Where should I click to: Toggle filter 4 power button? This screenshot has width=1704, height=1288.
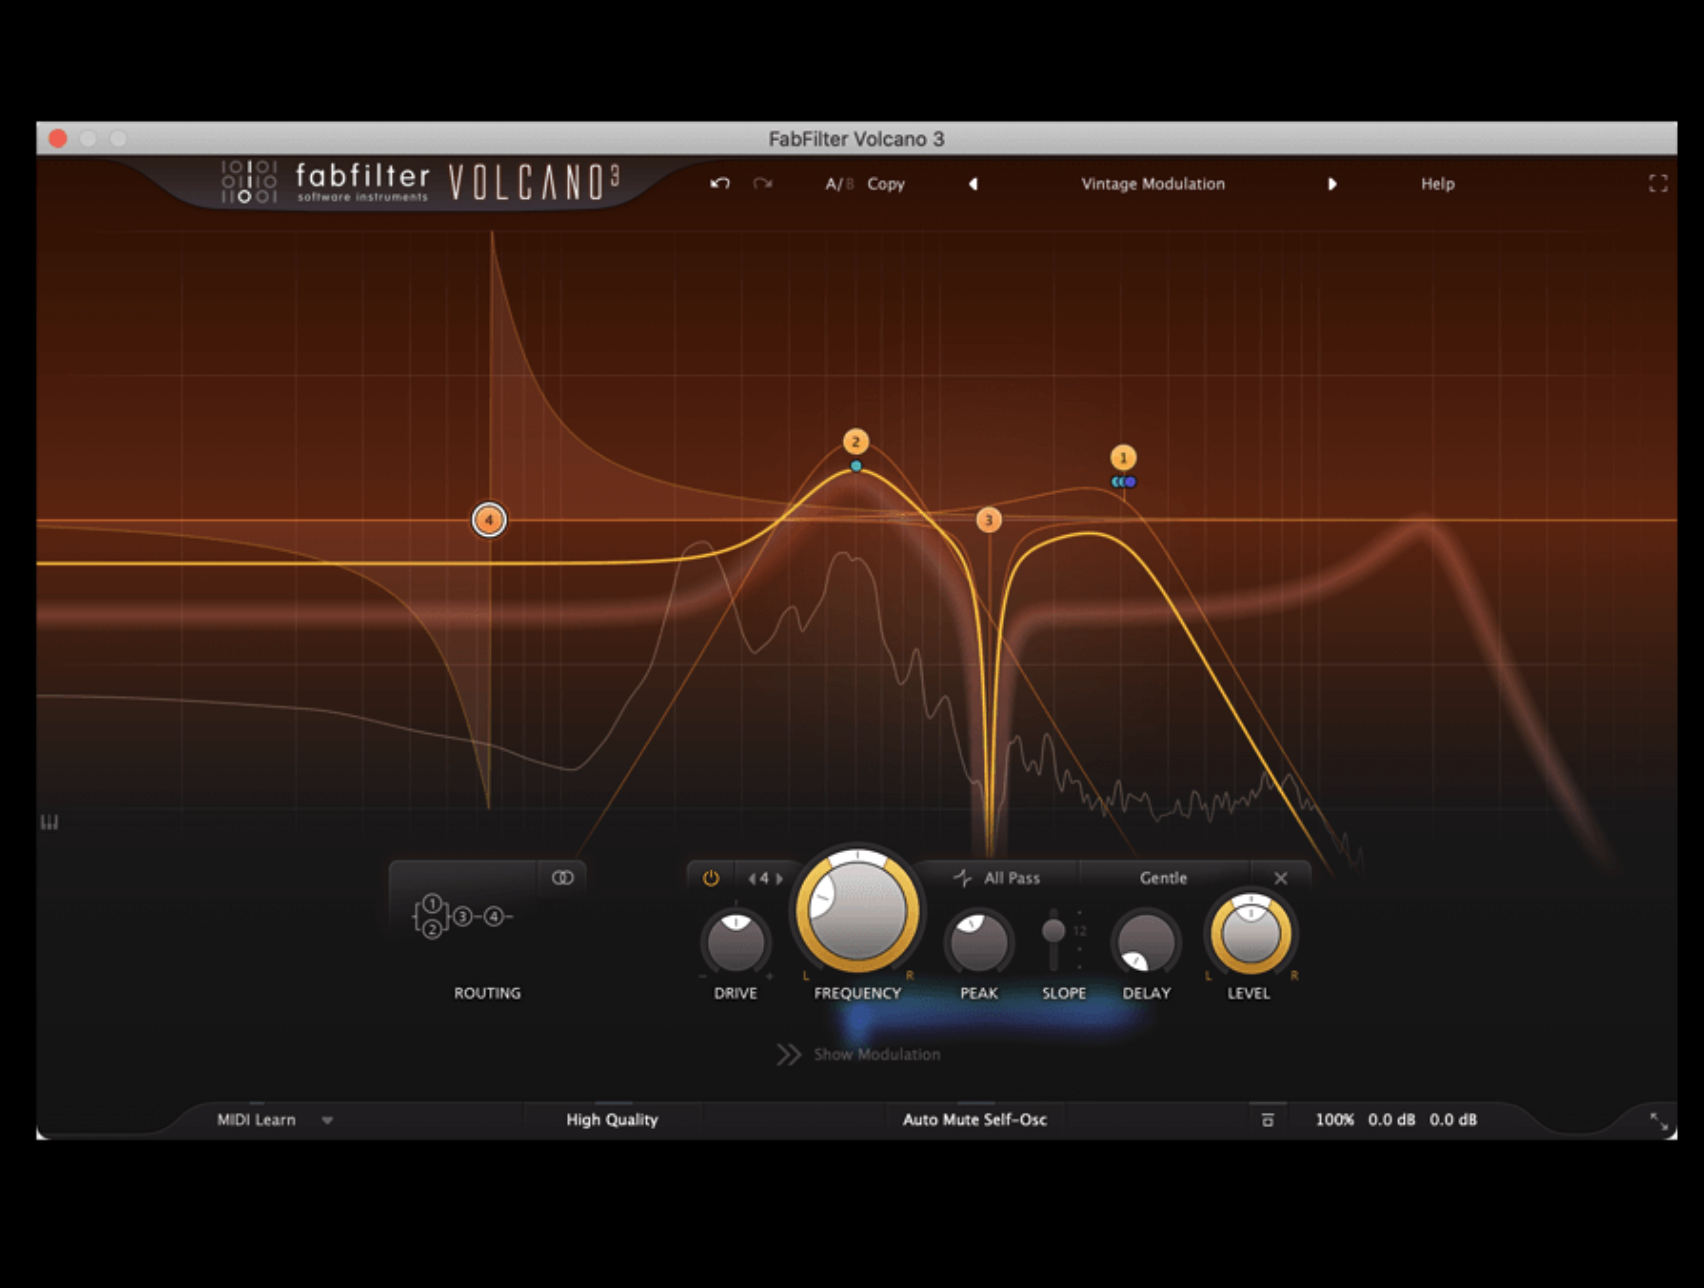pyautogui.click(x=711, y=878)
